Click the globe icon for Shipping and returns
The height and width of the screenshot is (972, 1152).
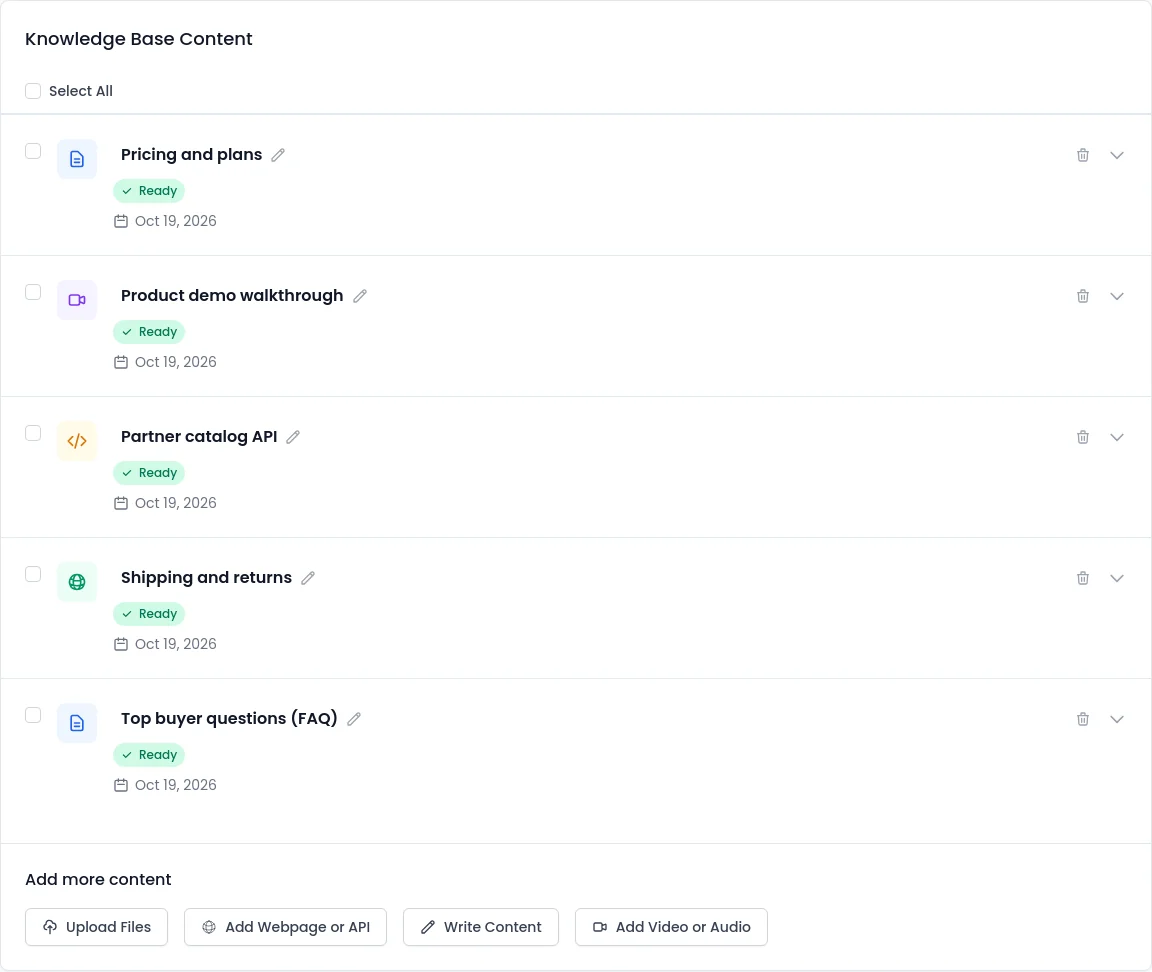pyautogui.click(x=77, y=582)
